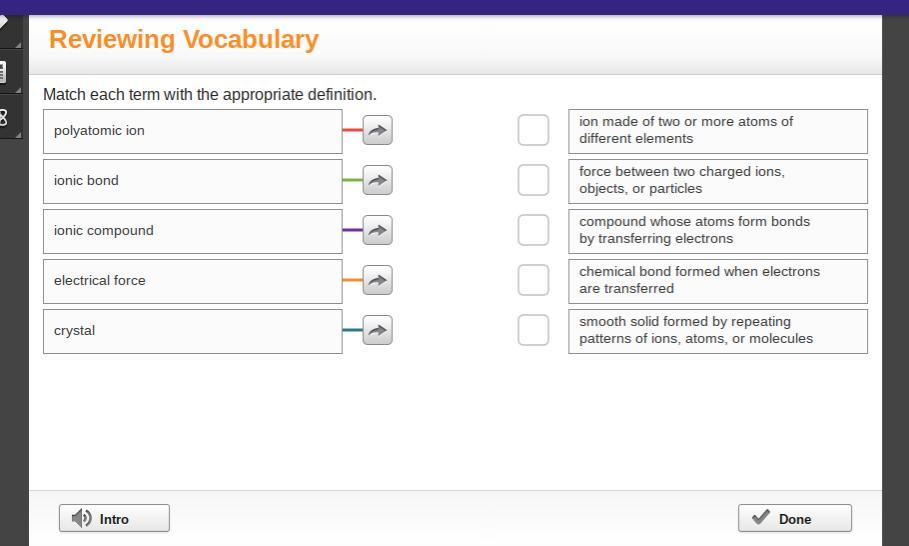The height and width of the screenshot is (546, 909).
Task: Click the 'crystal' term box
Action: [192, 331]
